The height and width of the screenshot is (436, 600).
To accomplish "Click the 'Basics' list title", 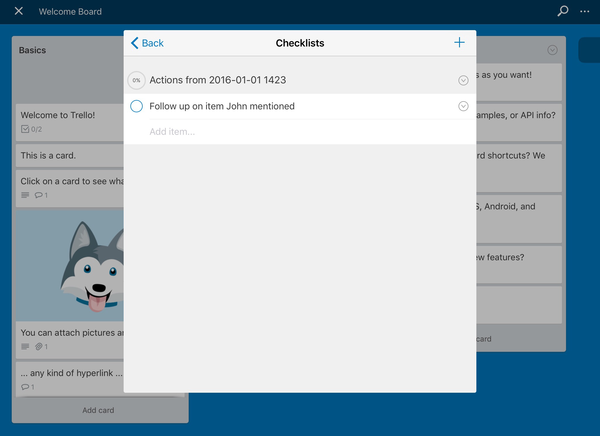I will (33, 50).
